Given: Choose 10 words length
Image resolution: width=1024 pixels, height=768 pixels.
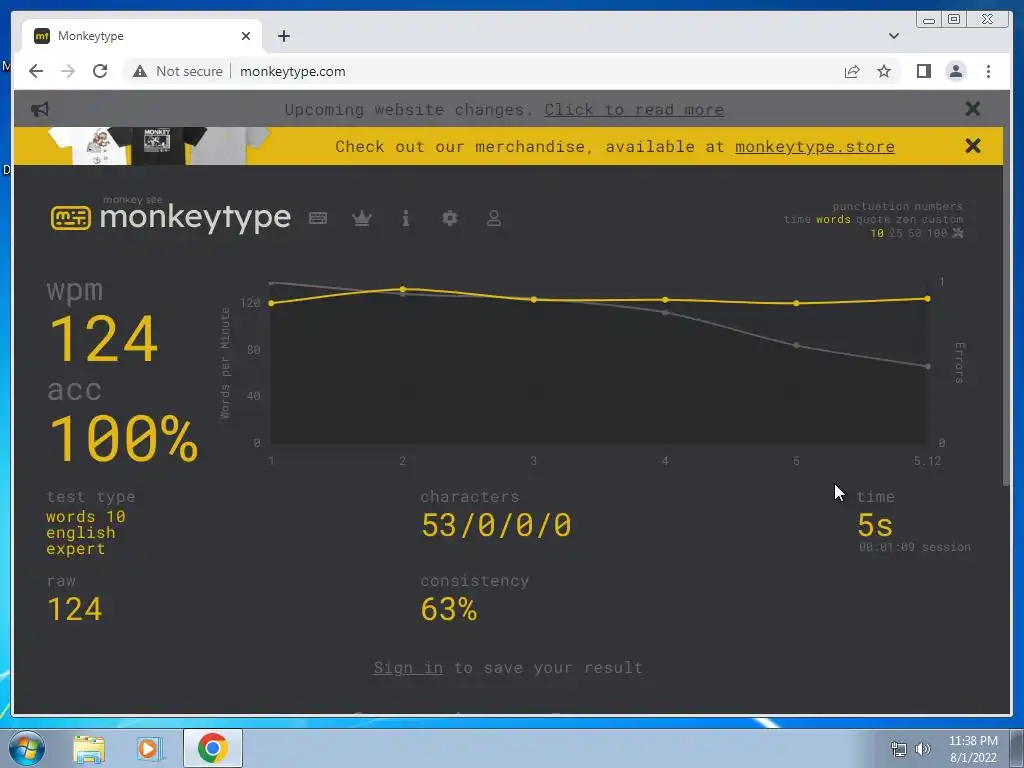Looking at the screenshot, I should tap(877, 233).
